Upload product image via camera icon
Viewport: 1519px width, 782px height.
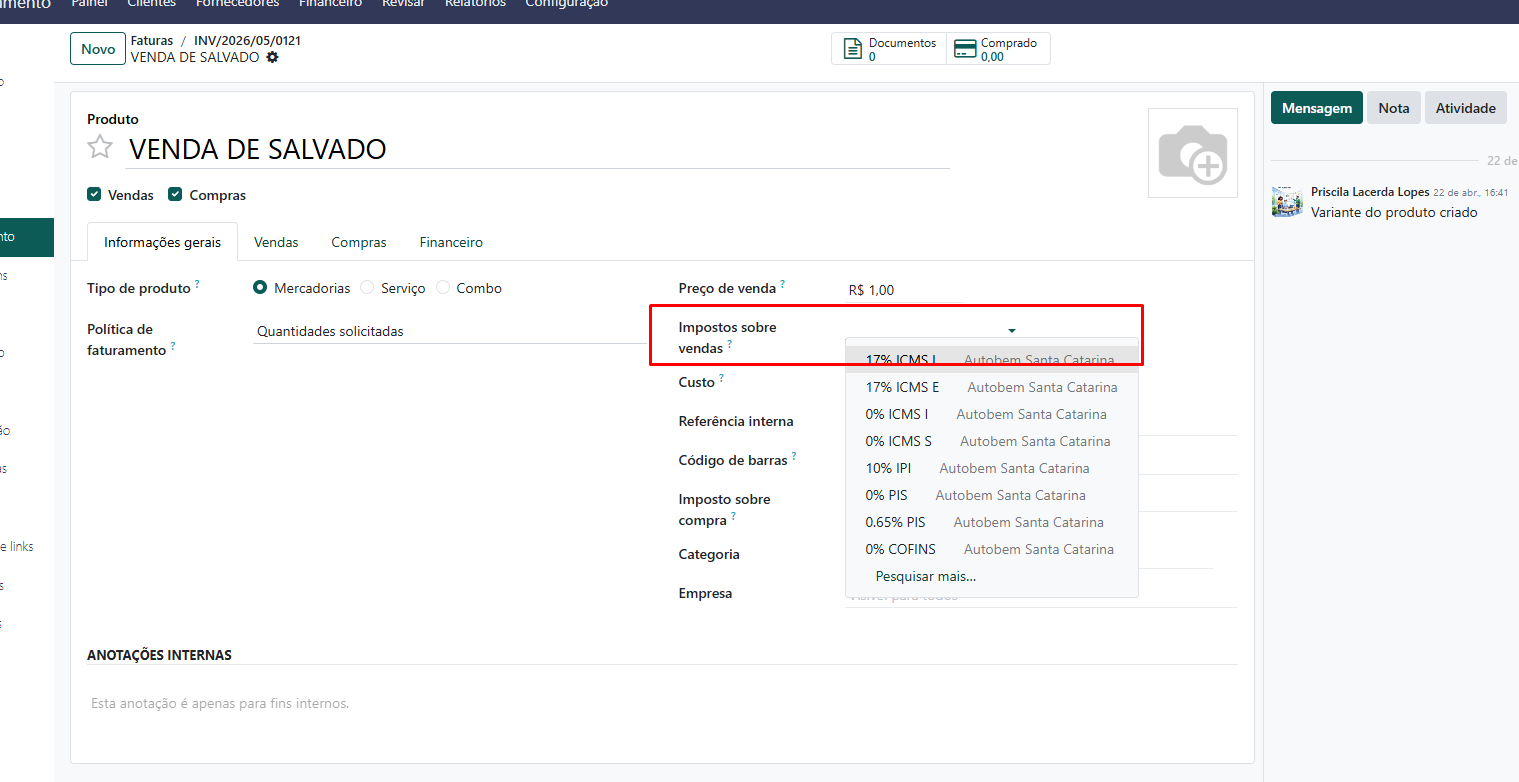[1193, 153]
